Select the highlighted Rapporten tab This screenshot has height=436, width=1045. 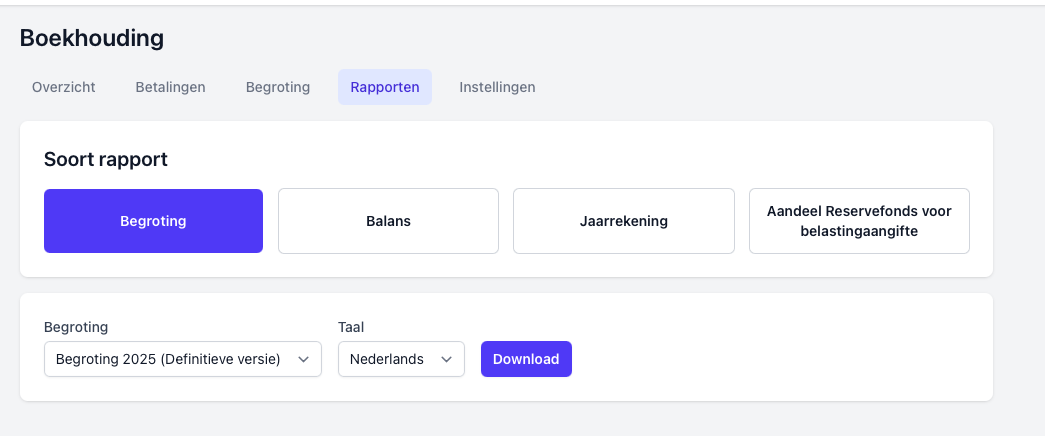384,87
